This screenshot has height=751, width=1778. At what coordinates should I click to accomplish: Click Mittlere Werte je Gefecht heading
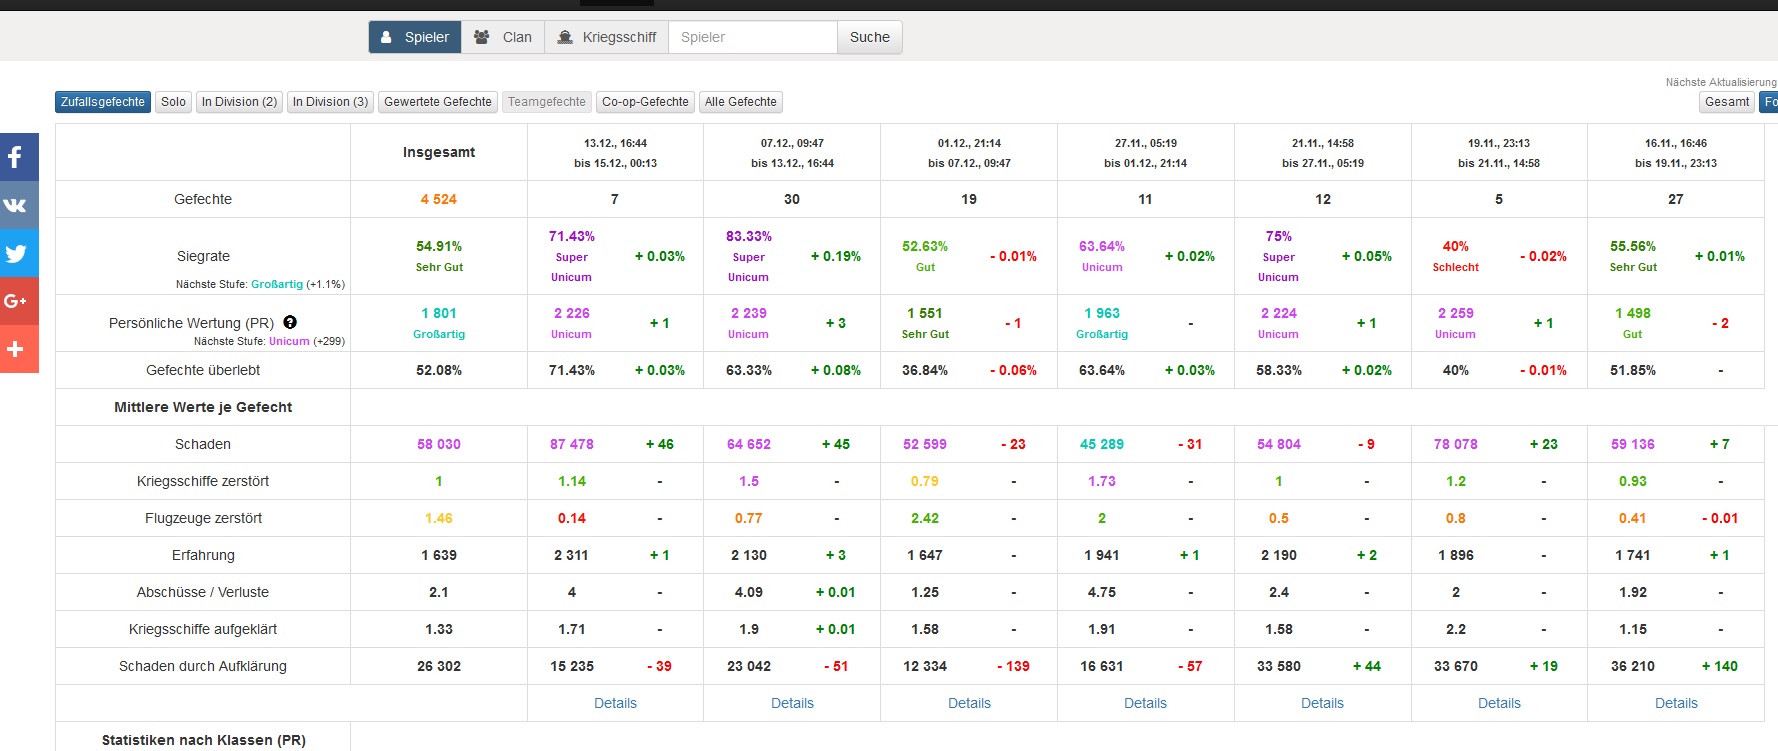click(x=203, y=407)
